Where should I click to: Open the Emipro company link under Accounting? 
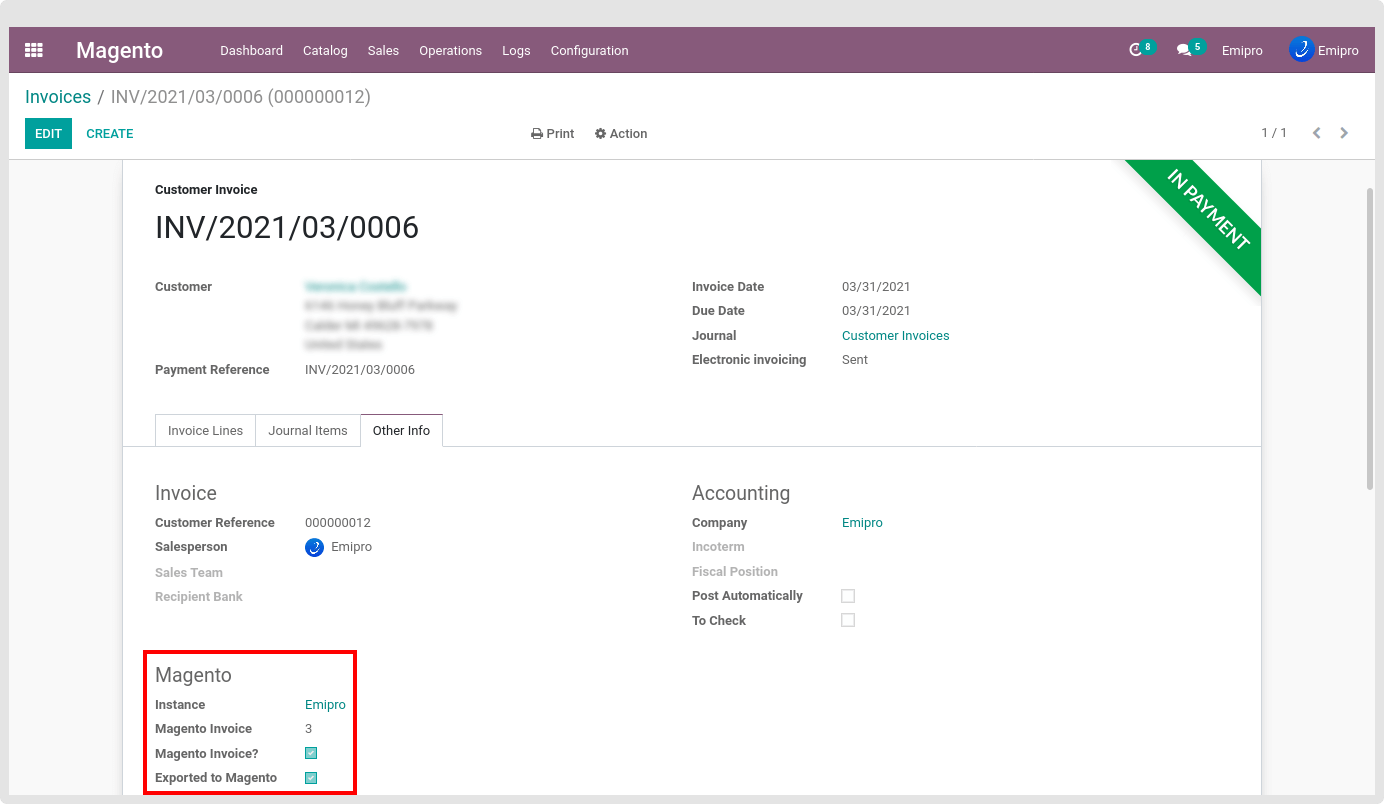pyautogui.click(x=862, y=522)
